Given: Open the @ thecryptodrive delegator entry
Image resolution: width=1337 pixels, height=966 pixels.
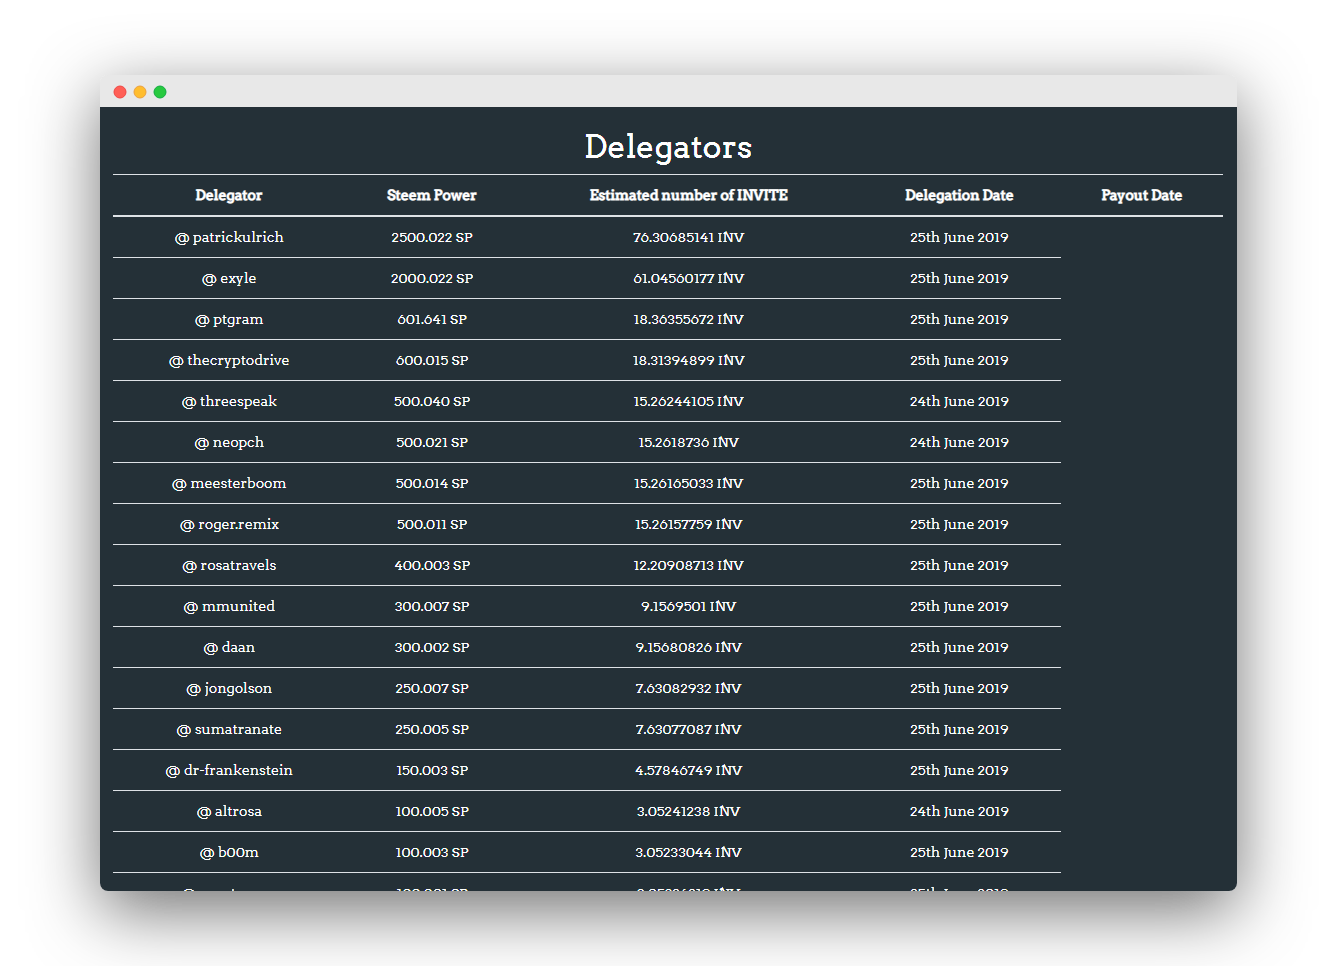Looking at the screenshot, I should 229,360.
